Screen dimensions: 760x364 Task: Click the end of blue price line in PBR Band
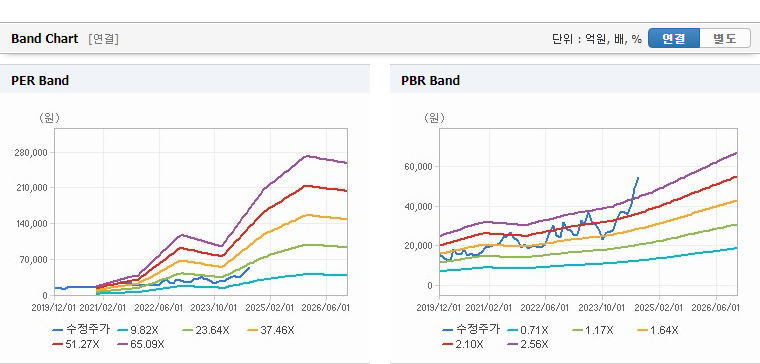[x=638, y=178]
